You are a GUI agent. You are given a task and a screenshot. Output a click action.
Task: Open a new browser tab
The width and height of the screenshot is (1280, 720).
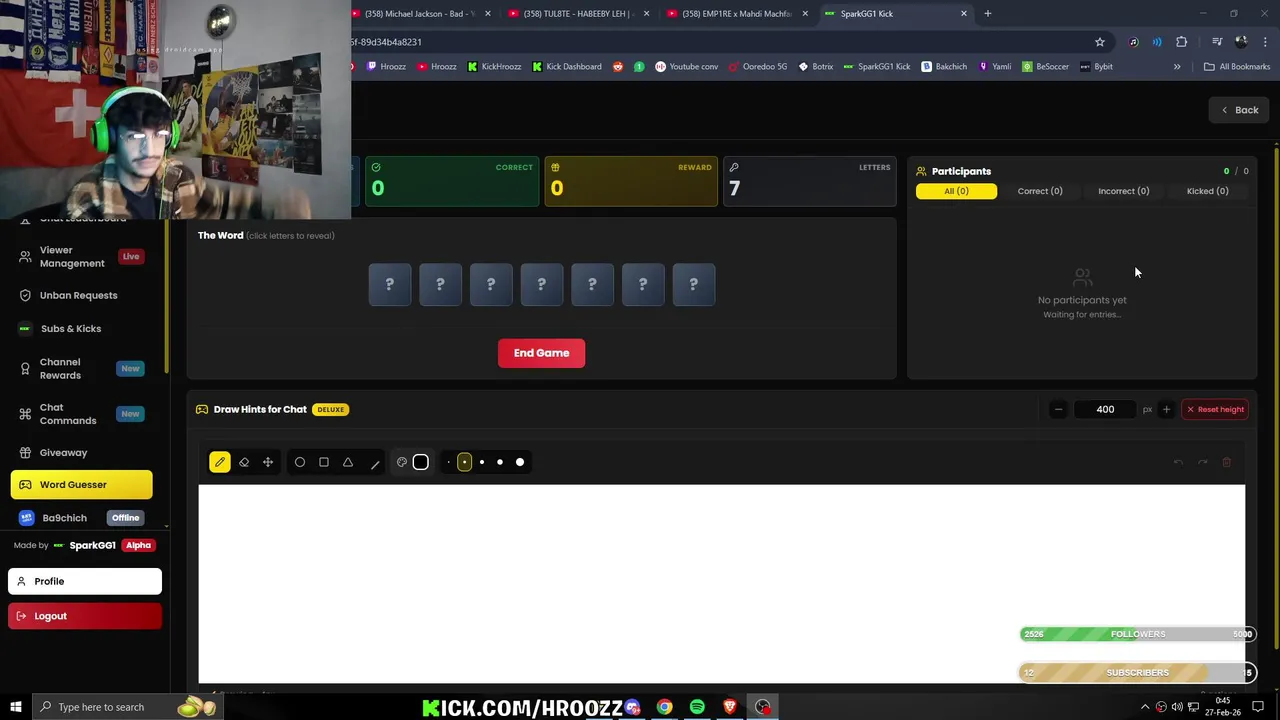click(x=988, y=14)
